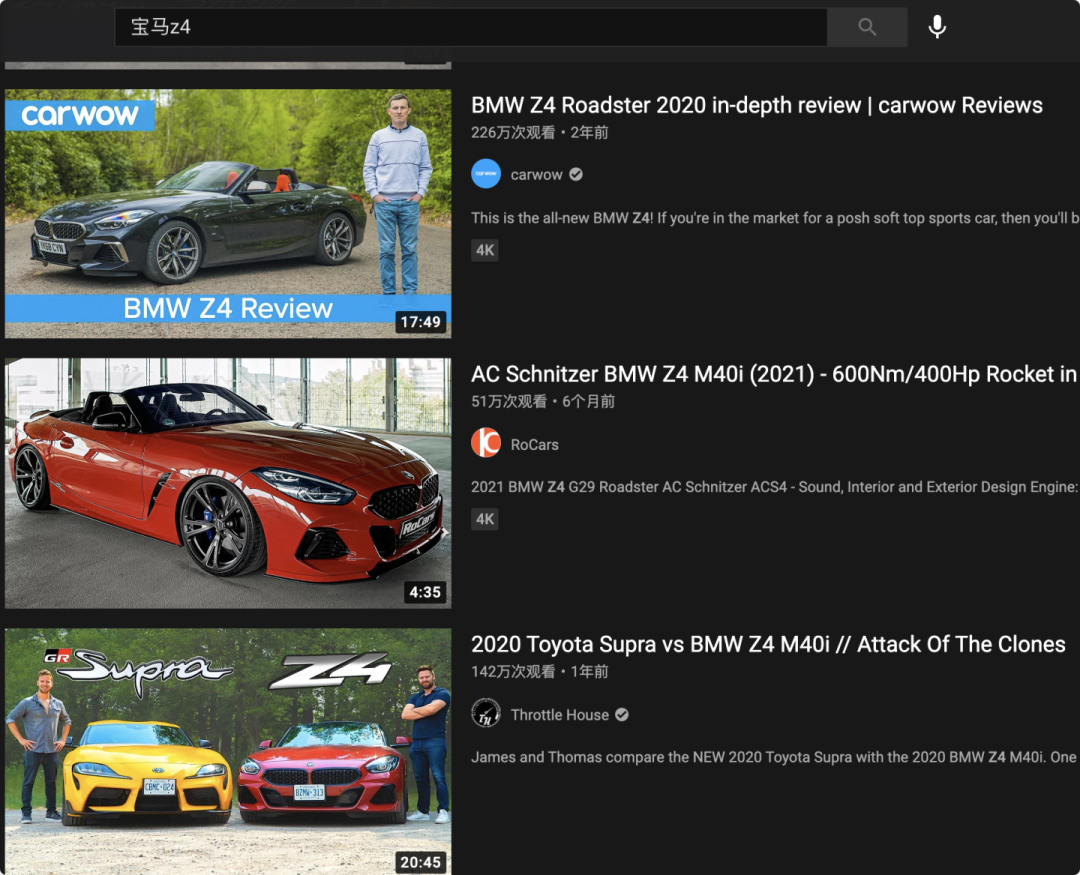The width and height of the screenshot is (1080, 875).
Task: Click the 20:45 duration label
Action: [x=420, y=862]
